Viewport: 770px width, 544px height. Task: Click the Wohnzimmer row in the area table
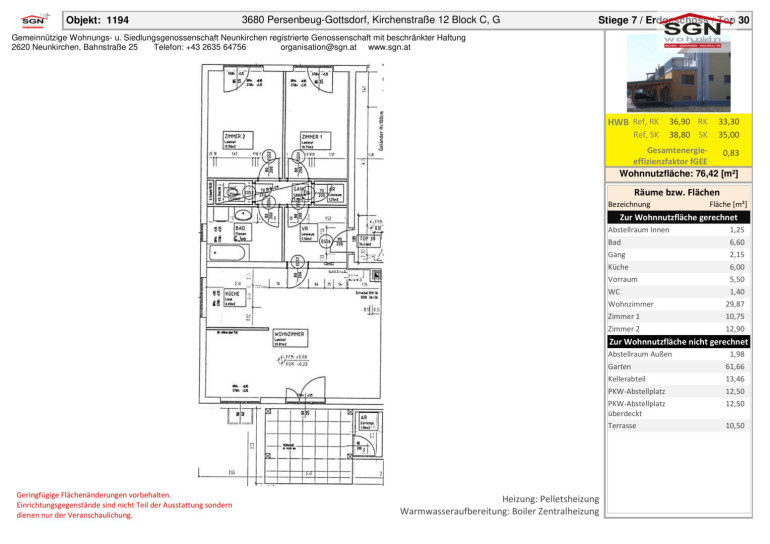coord(677,304)
